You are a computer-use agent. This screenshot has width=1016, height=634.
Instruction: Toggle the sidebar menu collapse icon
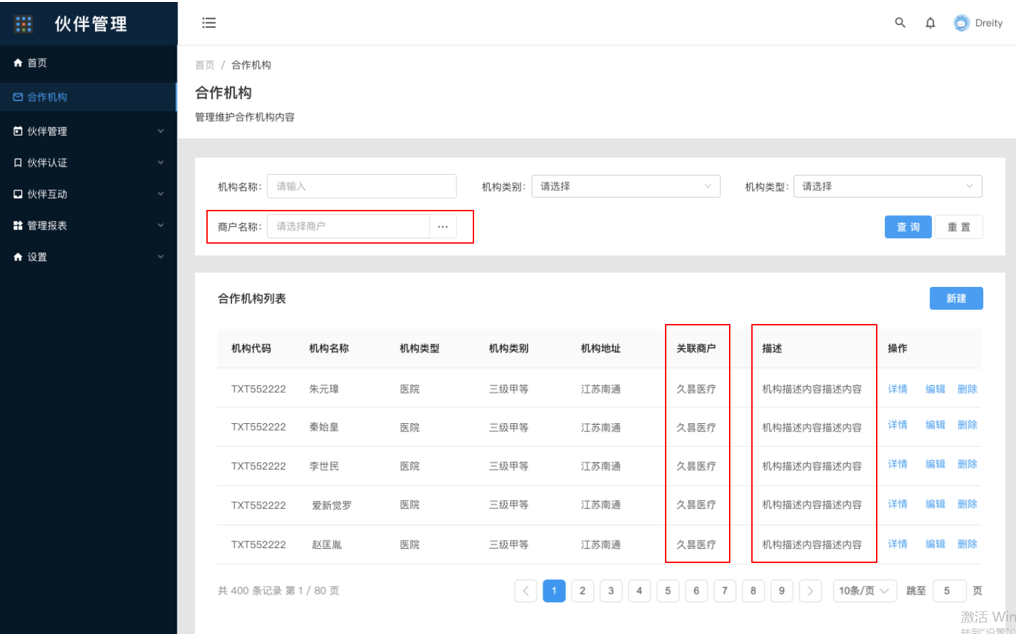[209, 23]
